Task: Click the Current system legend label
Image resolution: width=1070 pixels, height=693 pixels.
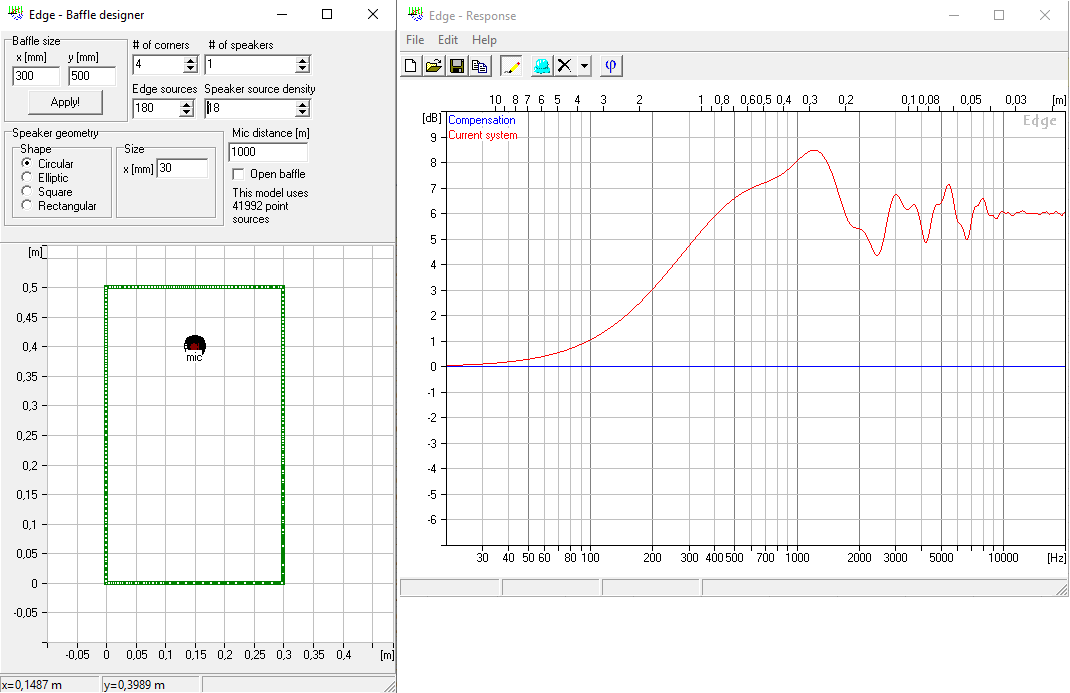Action: click(x=482, y=135)
